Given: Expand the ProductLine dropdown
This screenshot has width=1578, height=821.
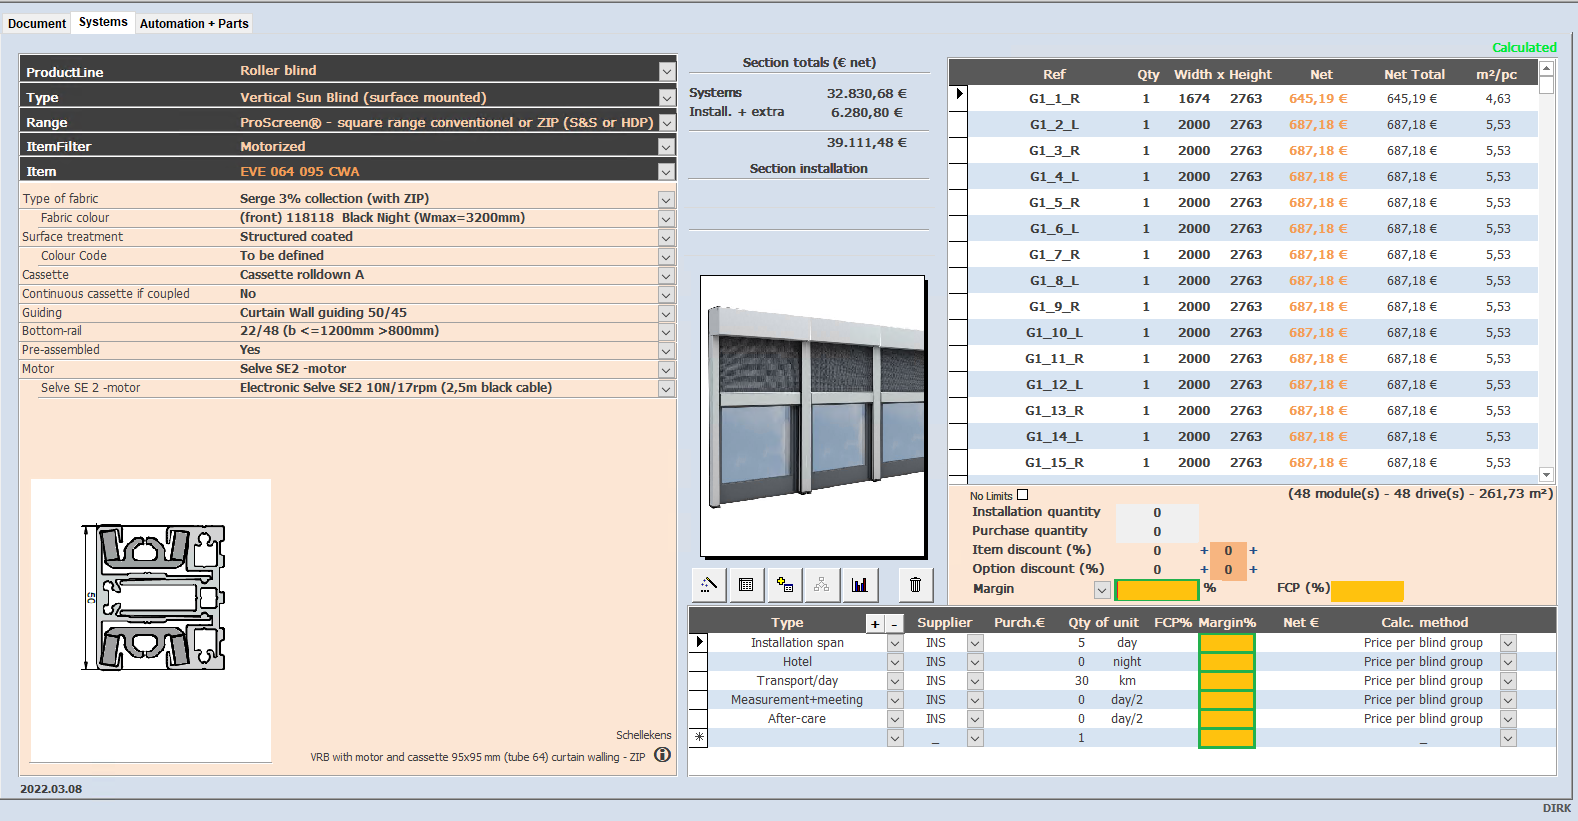Looking at the screenshot, I should [x=667, y=71].
